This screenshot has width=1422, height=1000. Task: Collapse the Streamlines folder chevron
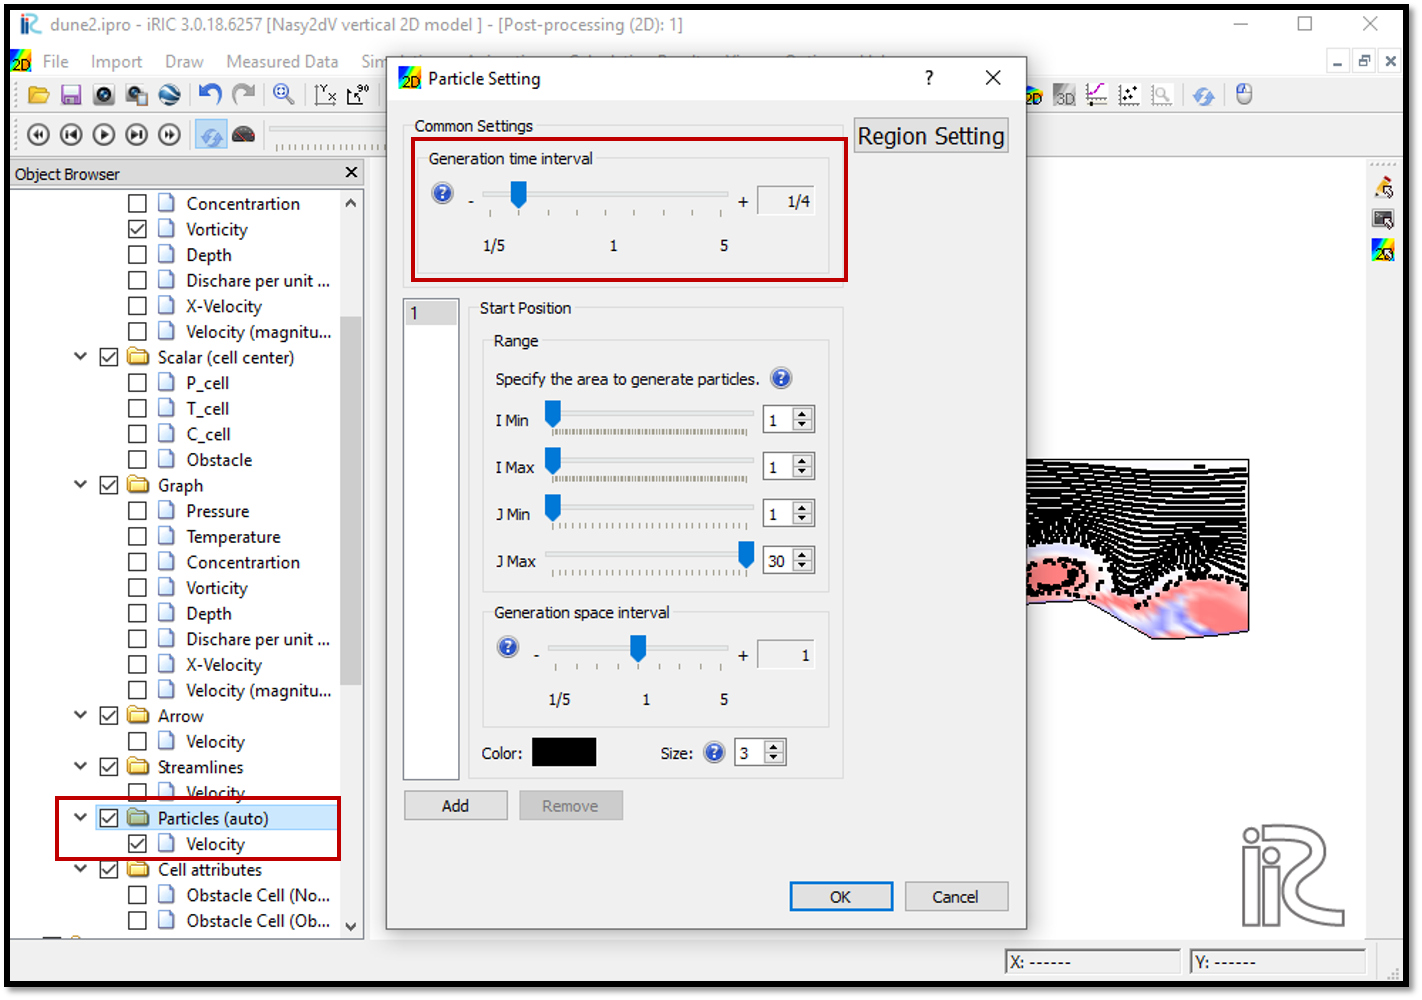click(81, 766)
